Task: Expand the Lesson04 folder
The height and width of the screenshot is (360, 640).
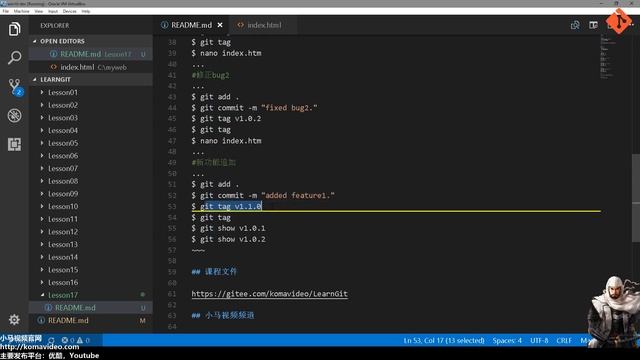Action: coord(91,131)
